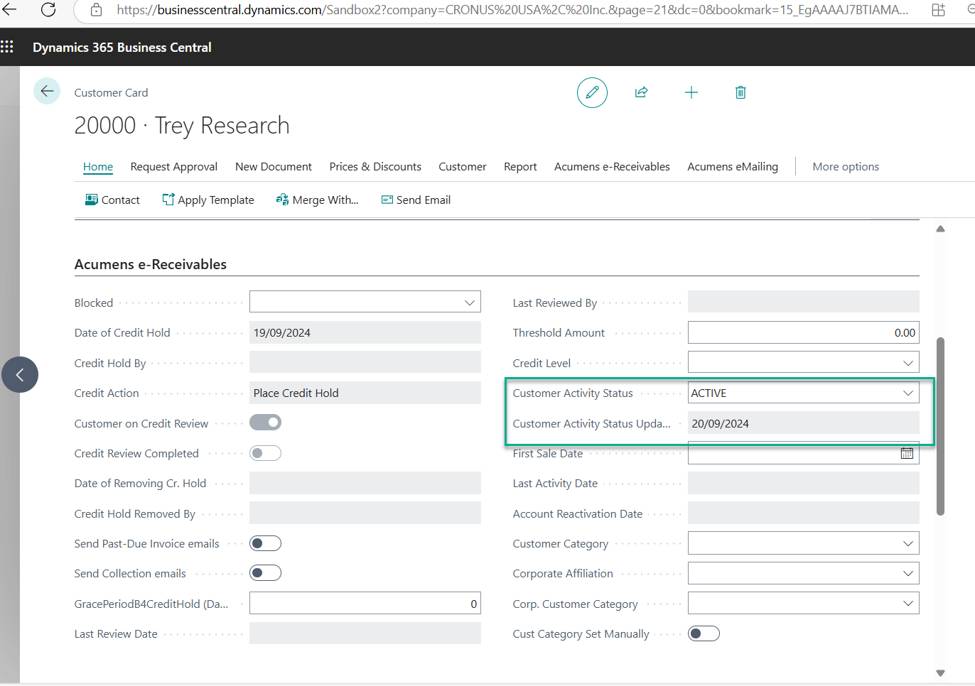Screen dimensions: 975x686
Task: Open Acumens eMailing menu
Action: [x=732, y=167]
